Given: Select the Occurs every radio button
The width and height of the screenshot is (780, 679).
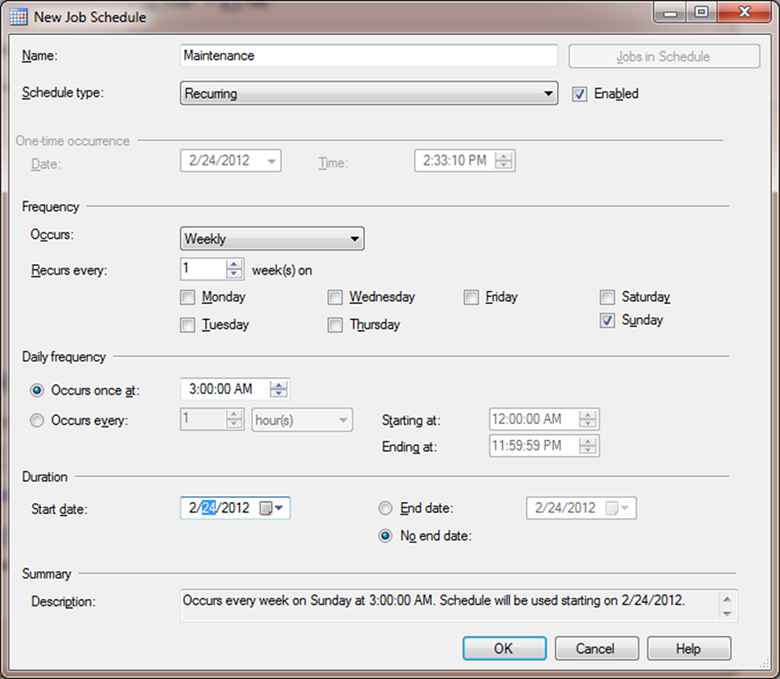Looking at the screenshot, I should tap(37, 420).
